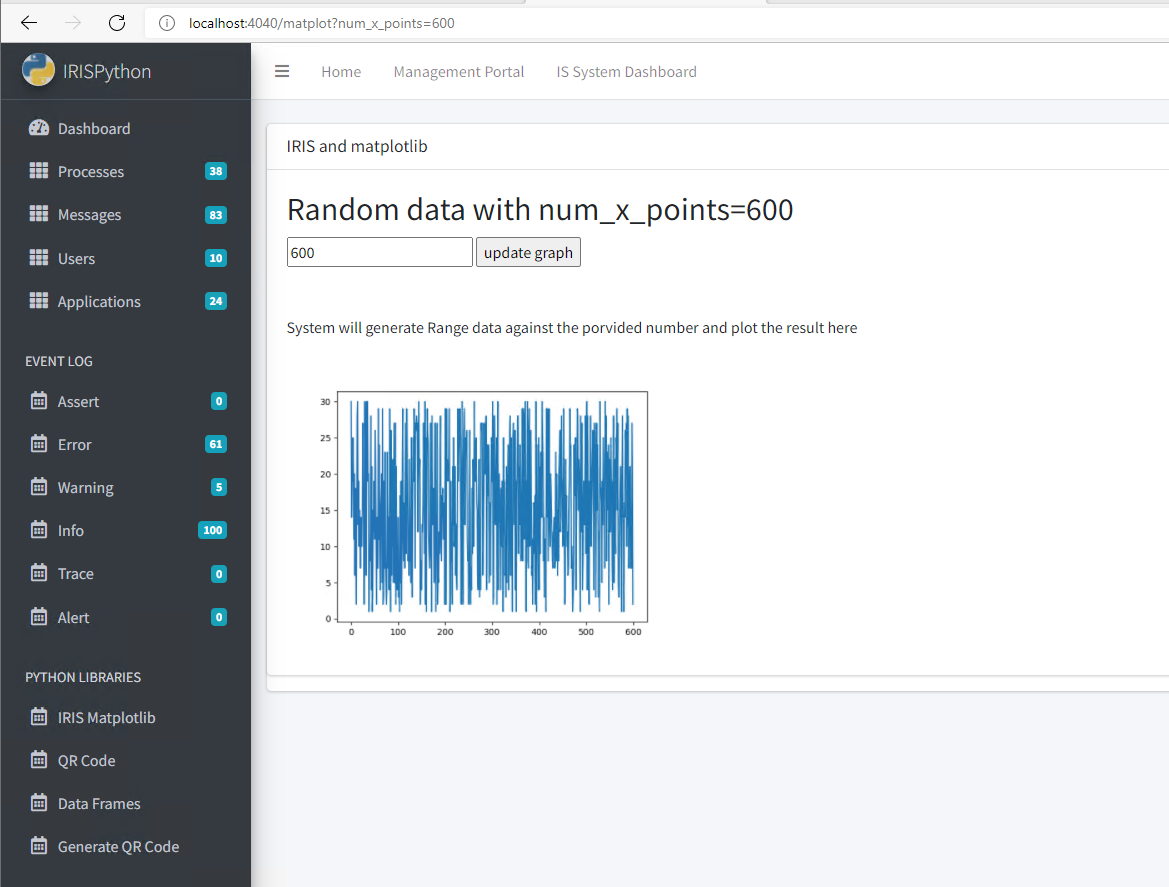Screen dimensions: 1169x887
Task: Go back with browser back arrow
Action: click(28, 22)
